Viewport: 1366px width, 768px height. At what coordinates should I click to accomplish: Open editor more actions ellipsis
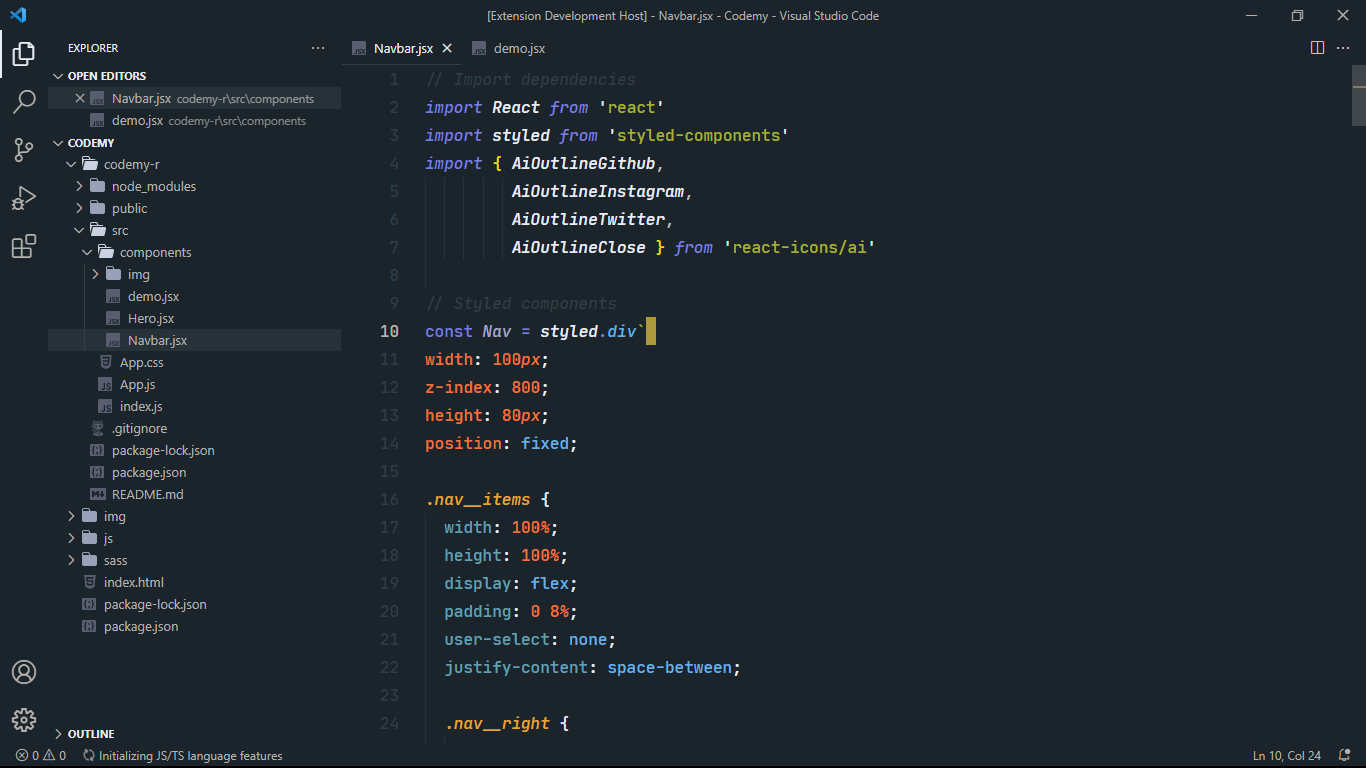click(x=1345, y=48)
